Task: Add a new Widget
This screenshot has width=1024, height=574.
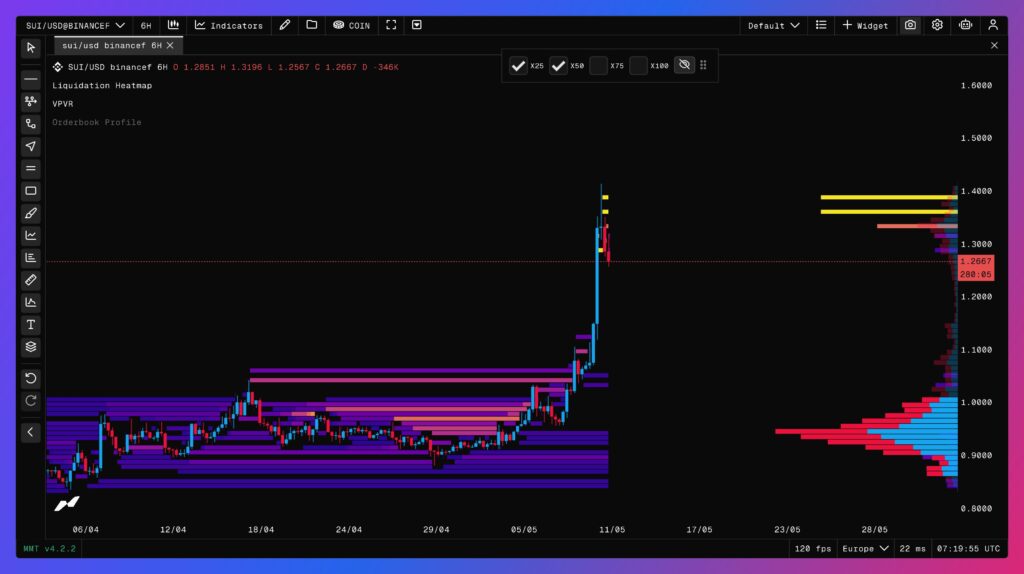Action: point(865,25)
